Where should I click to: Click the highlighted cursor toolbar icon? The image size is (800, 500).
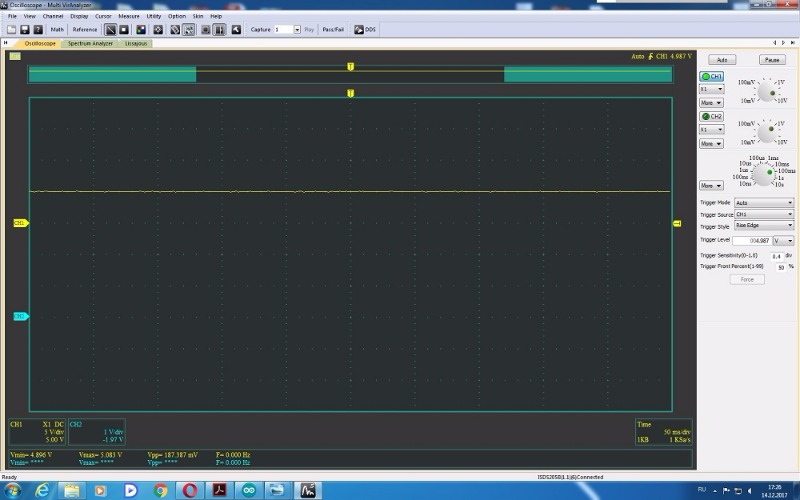pyautogui.click(x=189, y=30)
